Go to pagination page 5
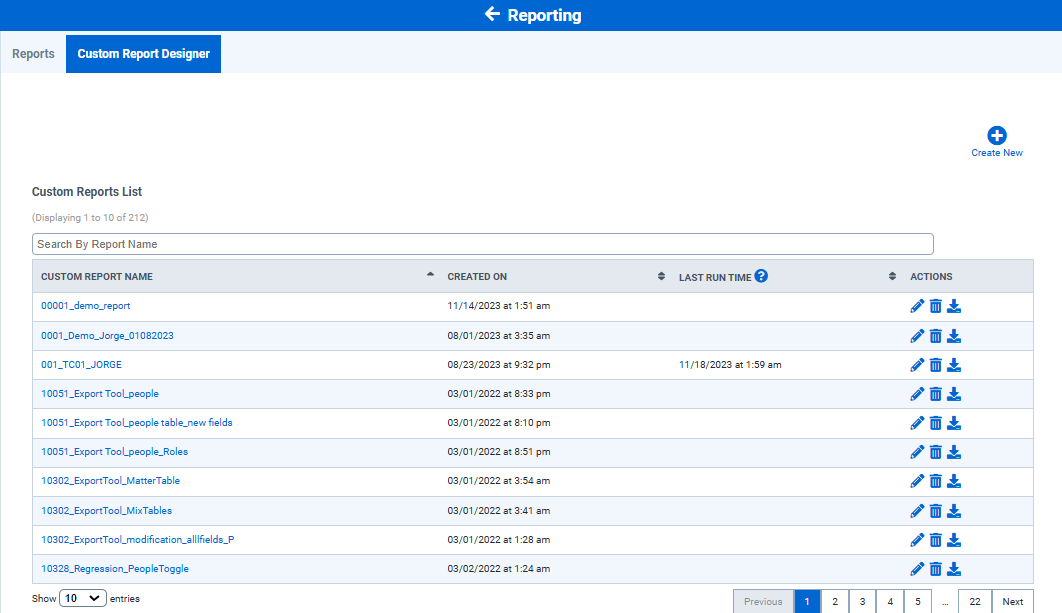Screen dimensions: 1062x613 tap(918, 601)
